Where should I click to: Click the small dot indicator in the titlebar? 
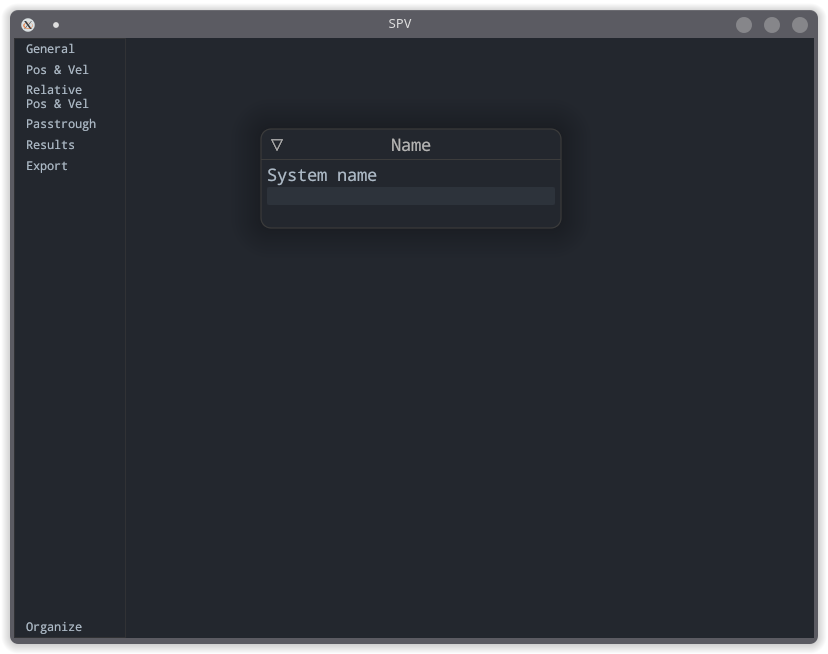(x=55, y=24)
